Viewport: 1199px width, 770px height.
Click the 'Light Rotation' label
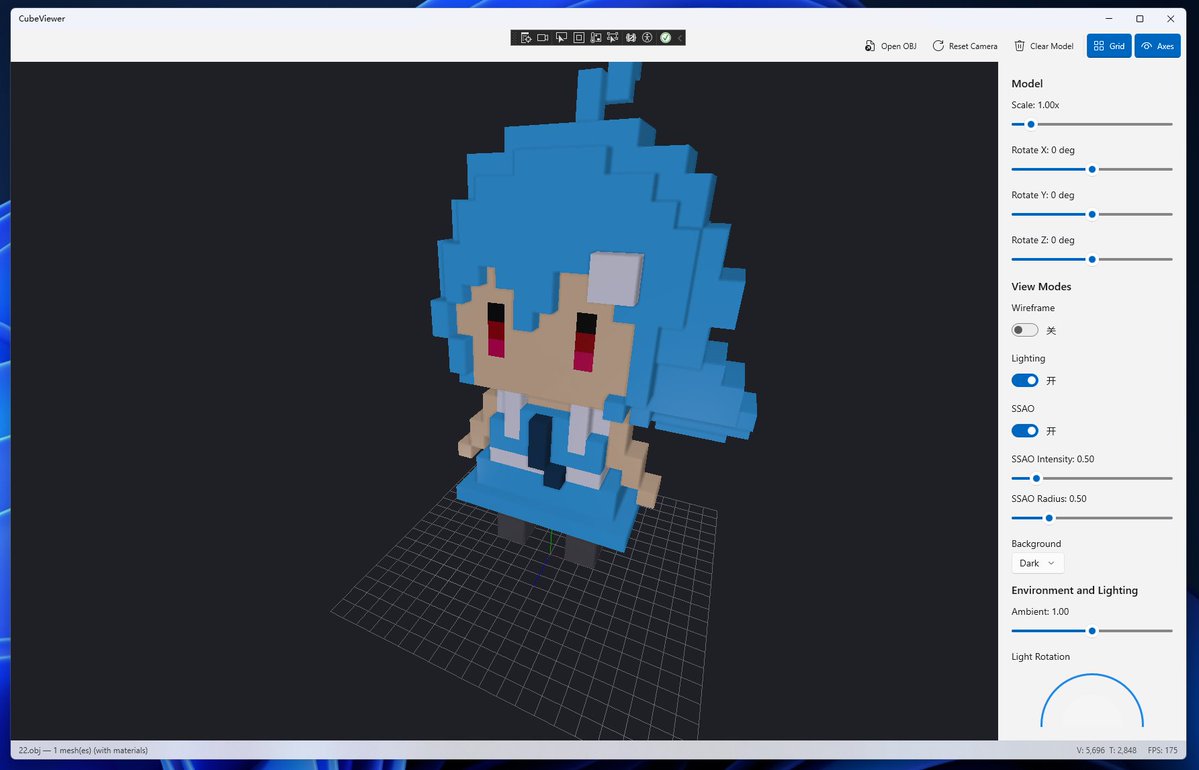1041,657
